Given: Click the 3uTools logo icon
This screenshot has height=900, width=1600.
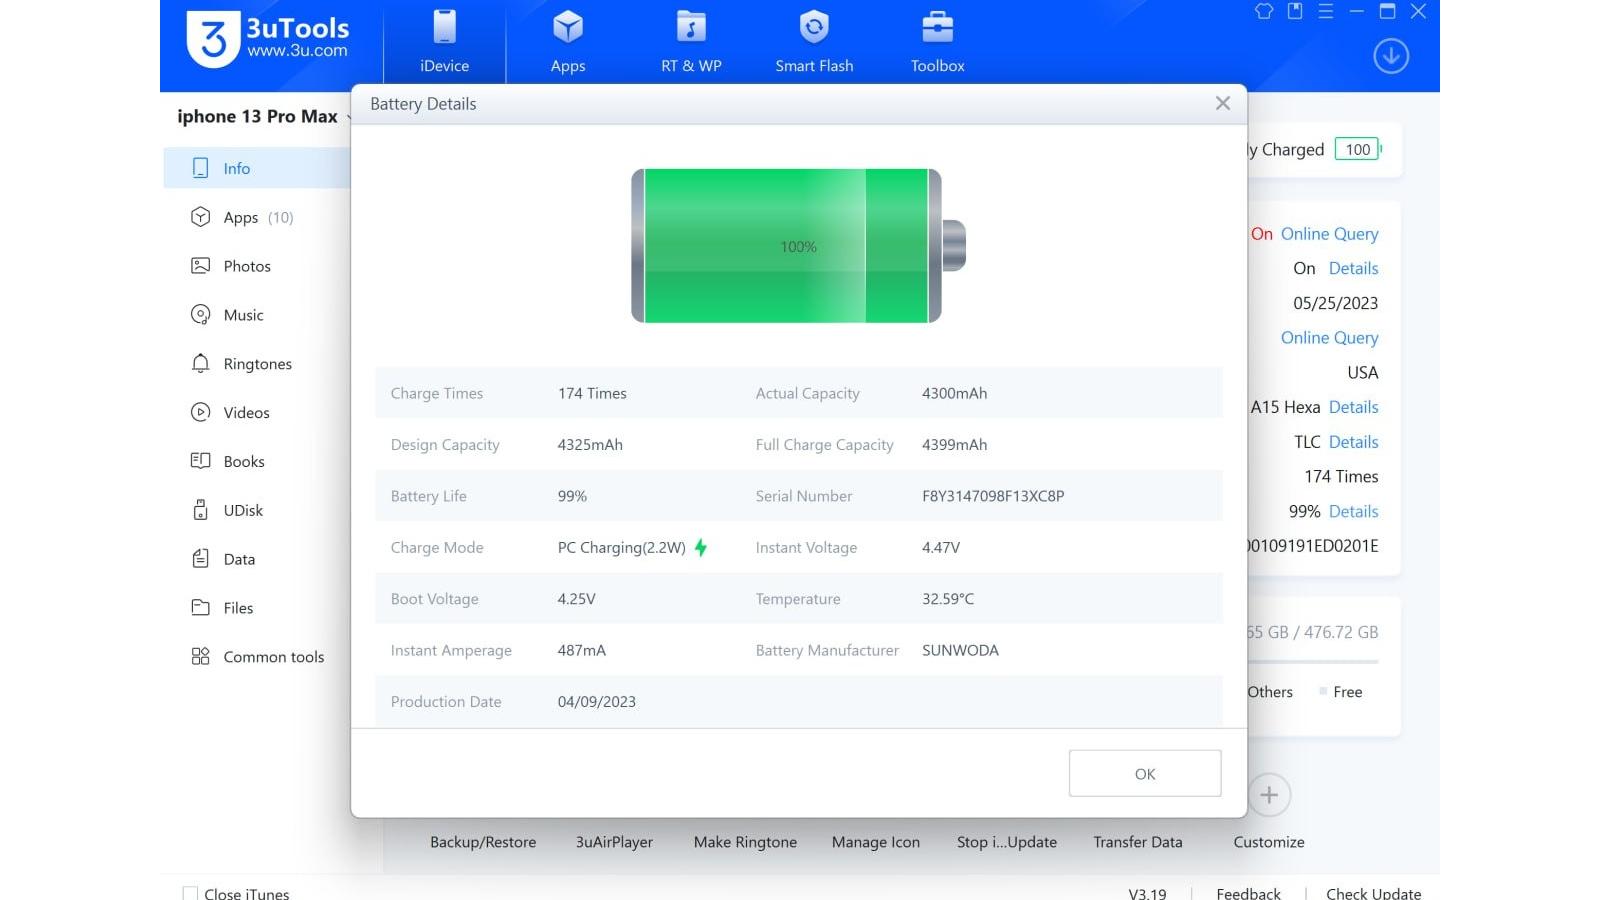Looking at the screenshot, I should (x=213, y=39).
